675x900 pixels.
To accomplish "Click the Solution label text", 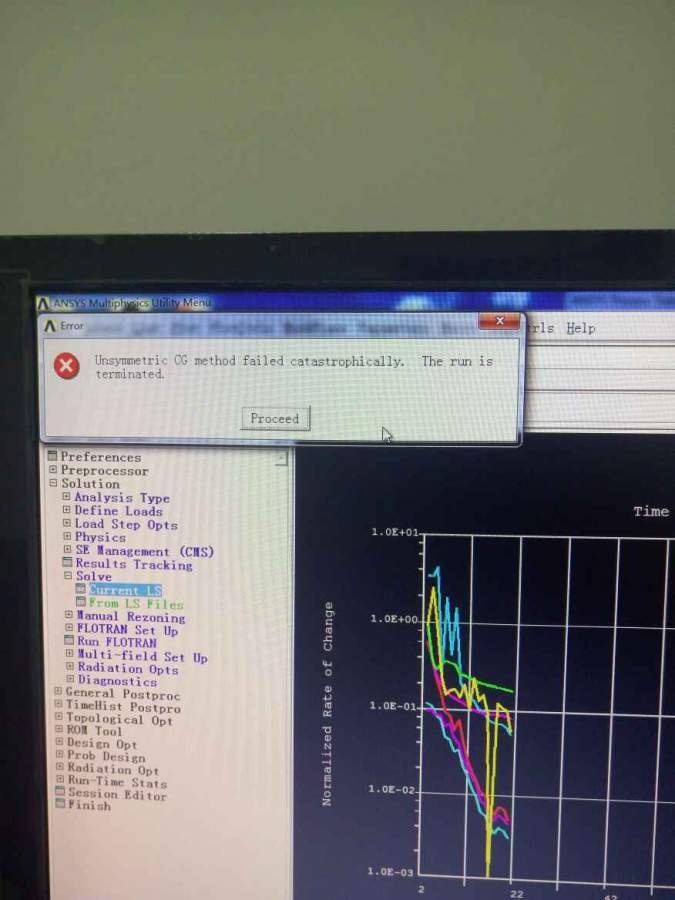I will click(x=91, y=484).
